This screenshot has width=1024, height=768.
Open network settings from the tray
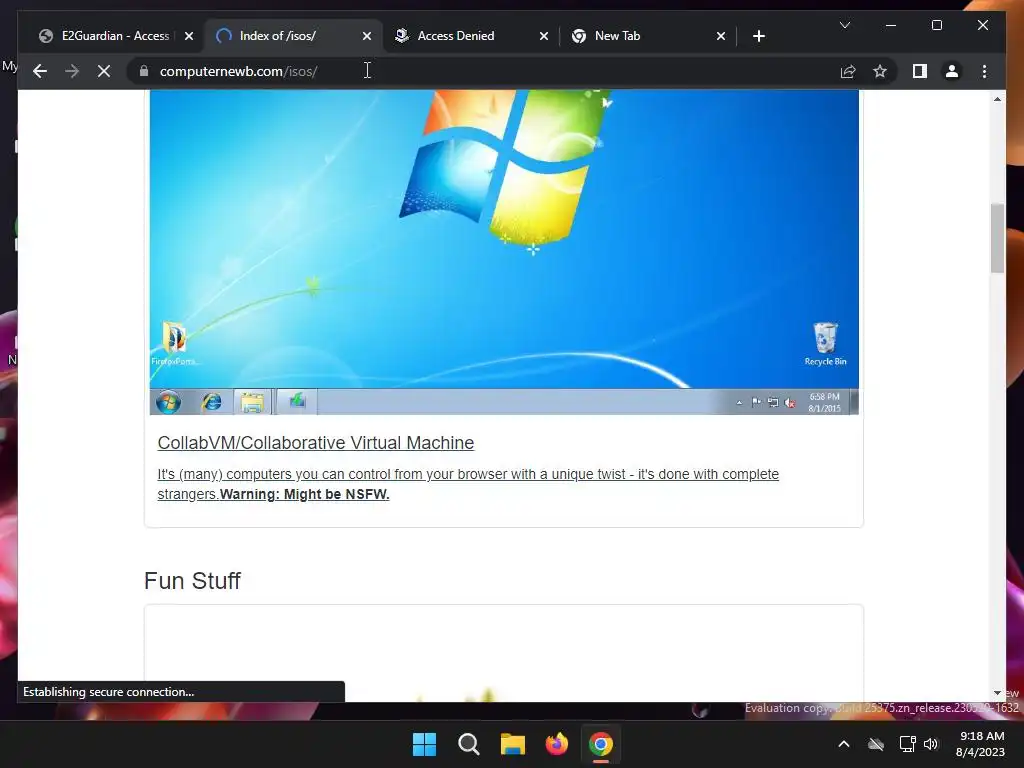pyautogui.click(x=907, y=744)
